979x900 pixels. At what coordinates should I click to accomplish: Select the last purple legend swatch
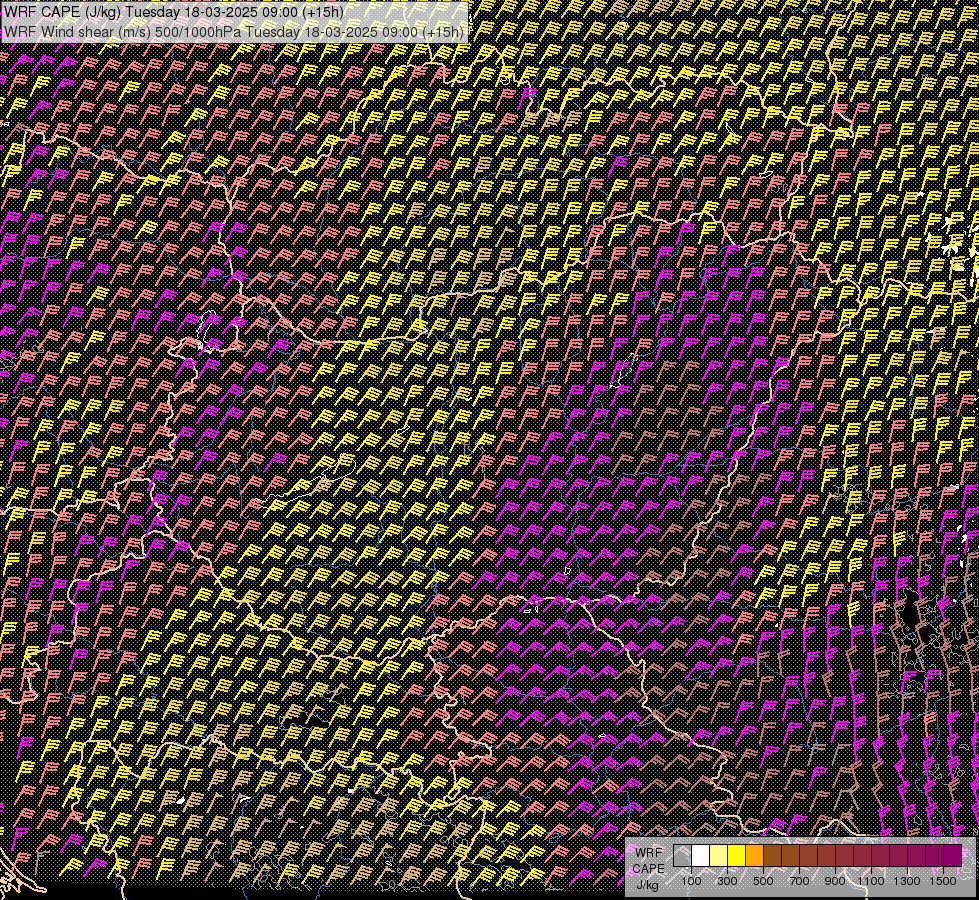952,855
